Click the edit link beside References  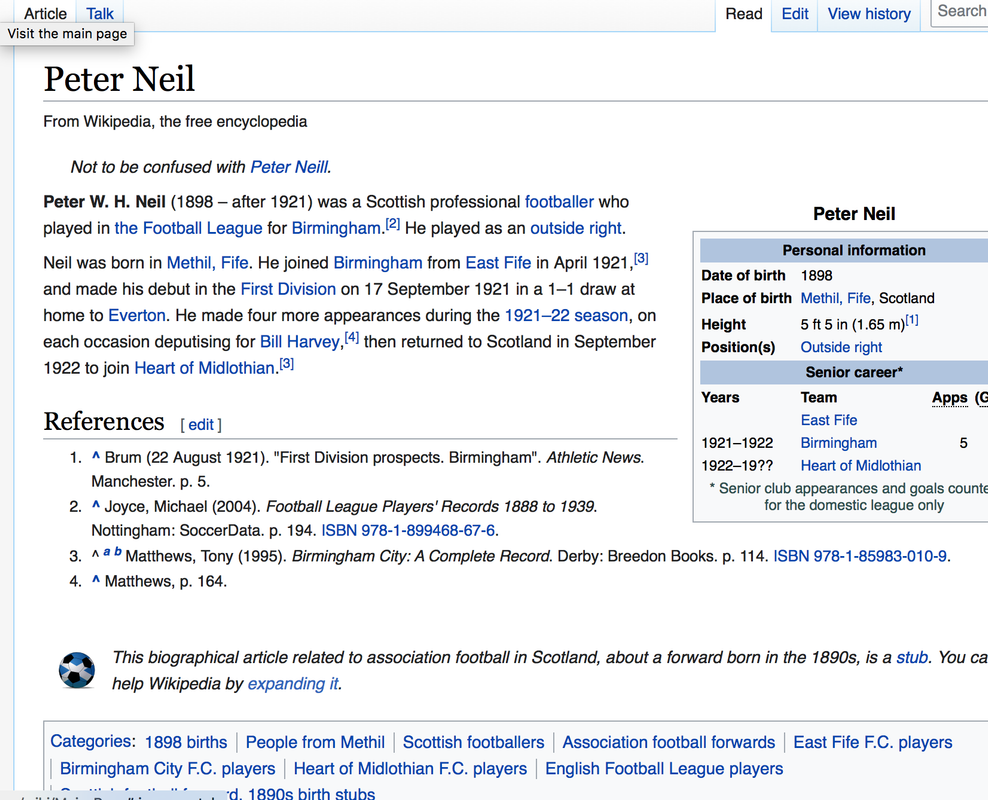click(x=201, y=425)
